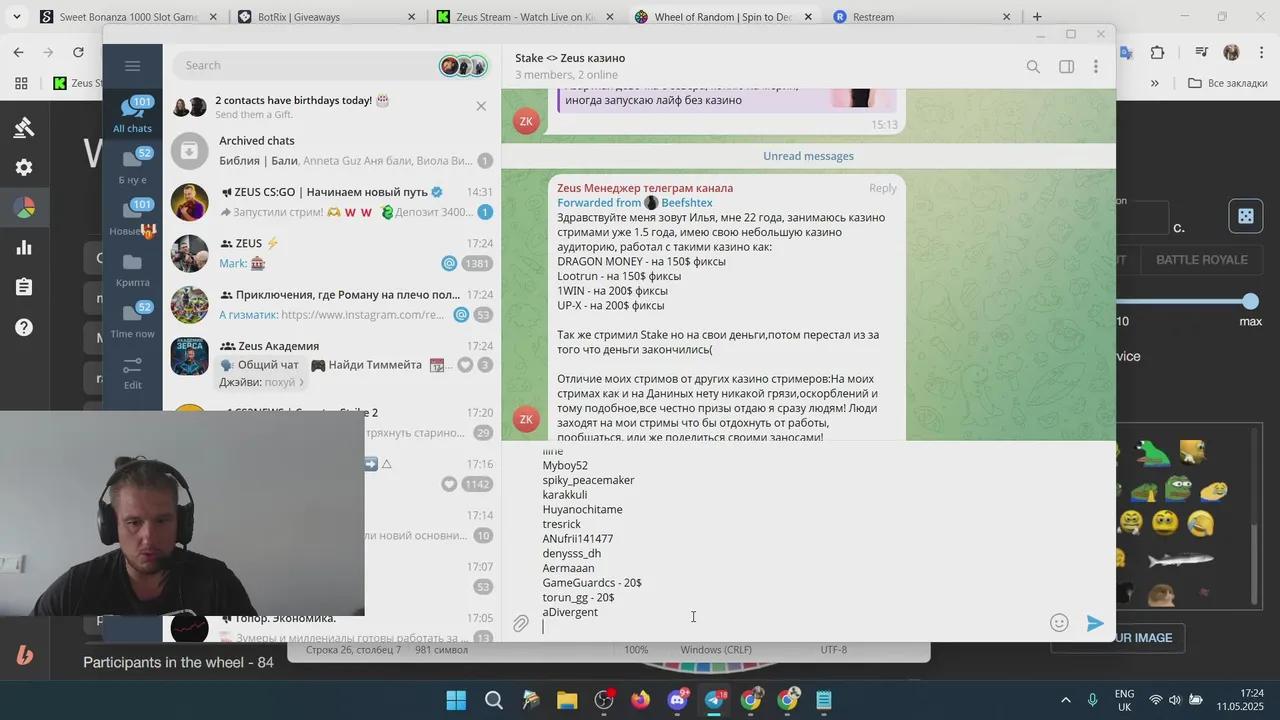The image size is (1280, 720).
Task: Click the attach file paperclip icon
Action: click(x=521, y=624)
